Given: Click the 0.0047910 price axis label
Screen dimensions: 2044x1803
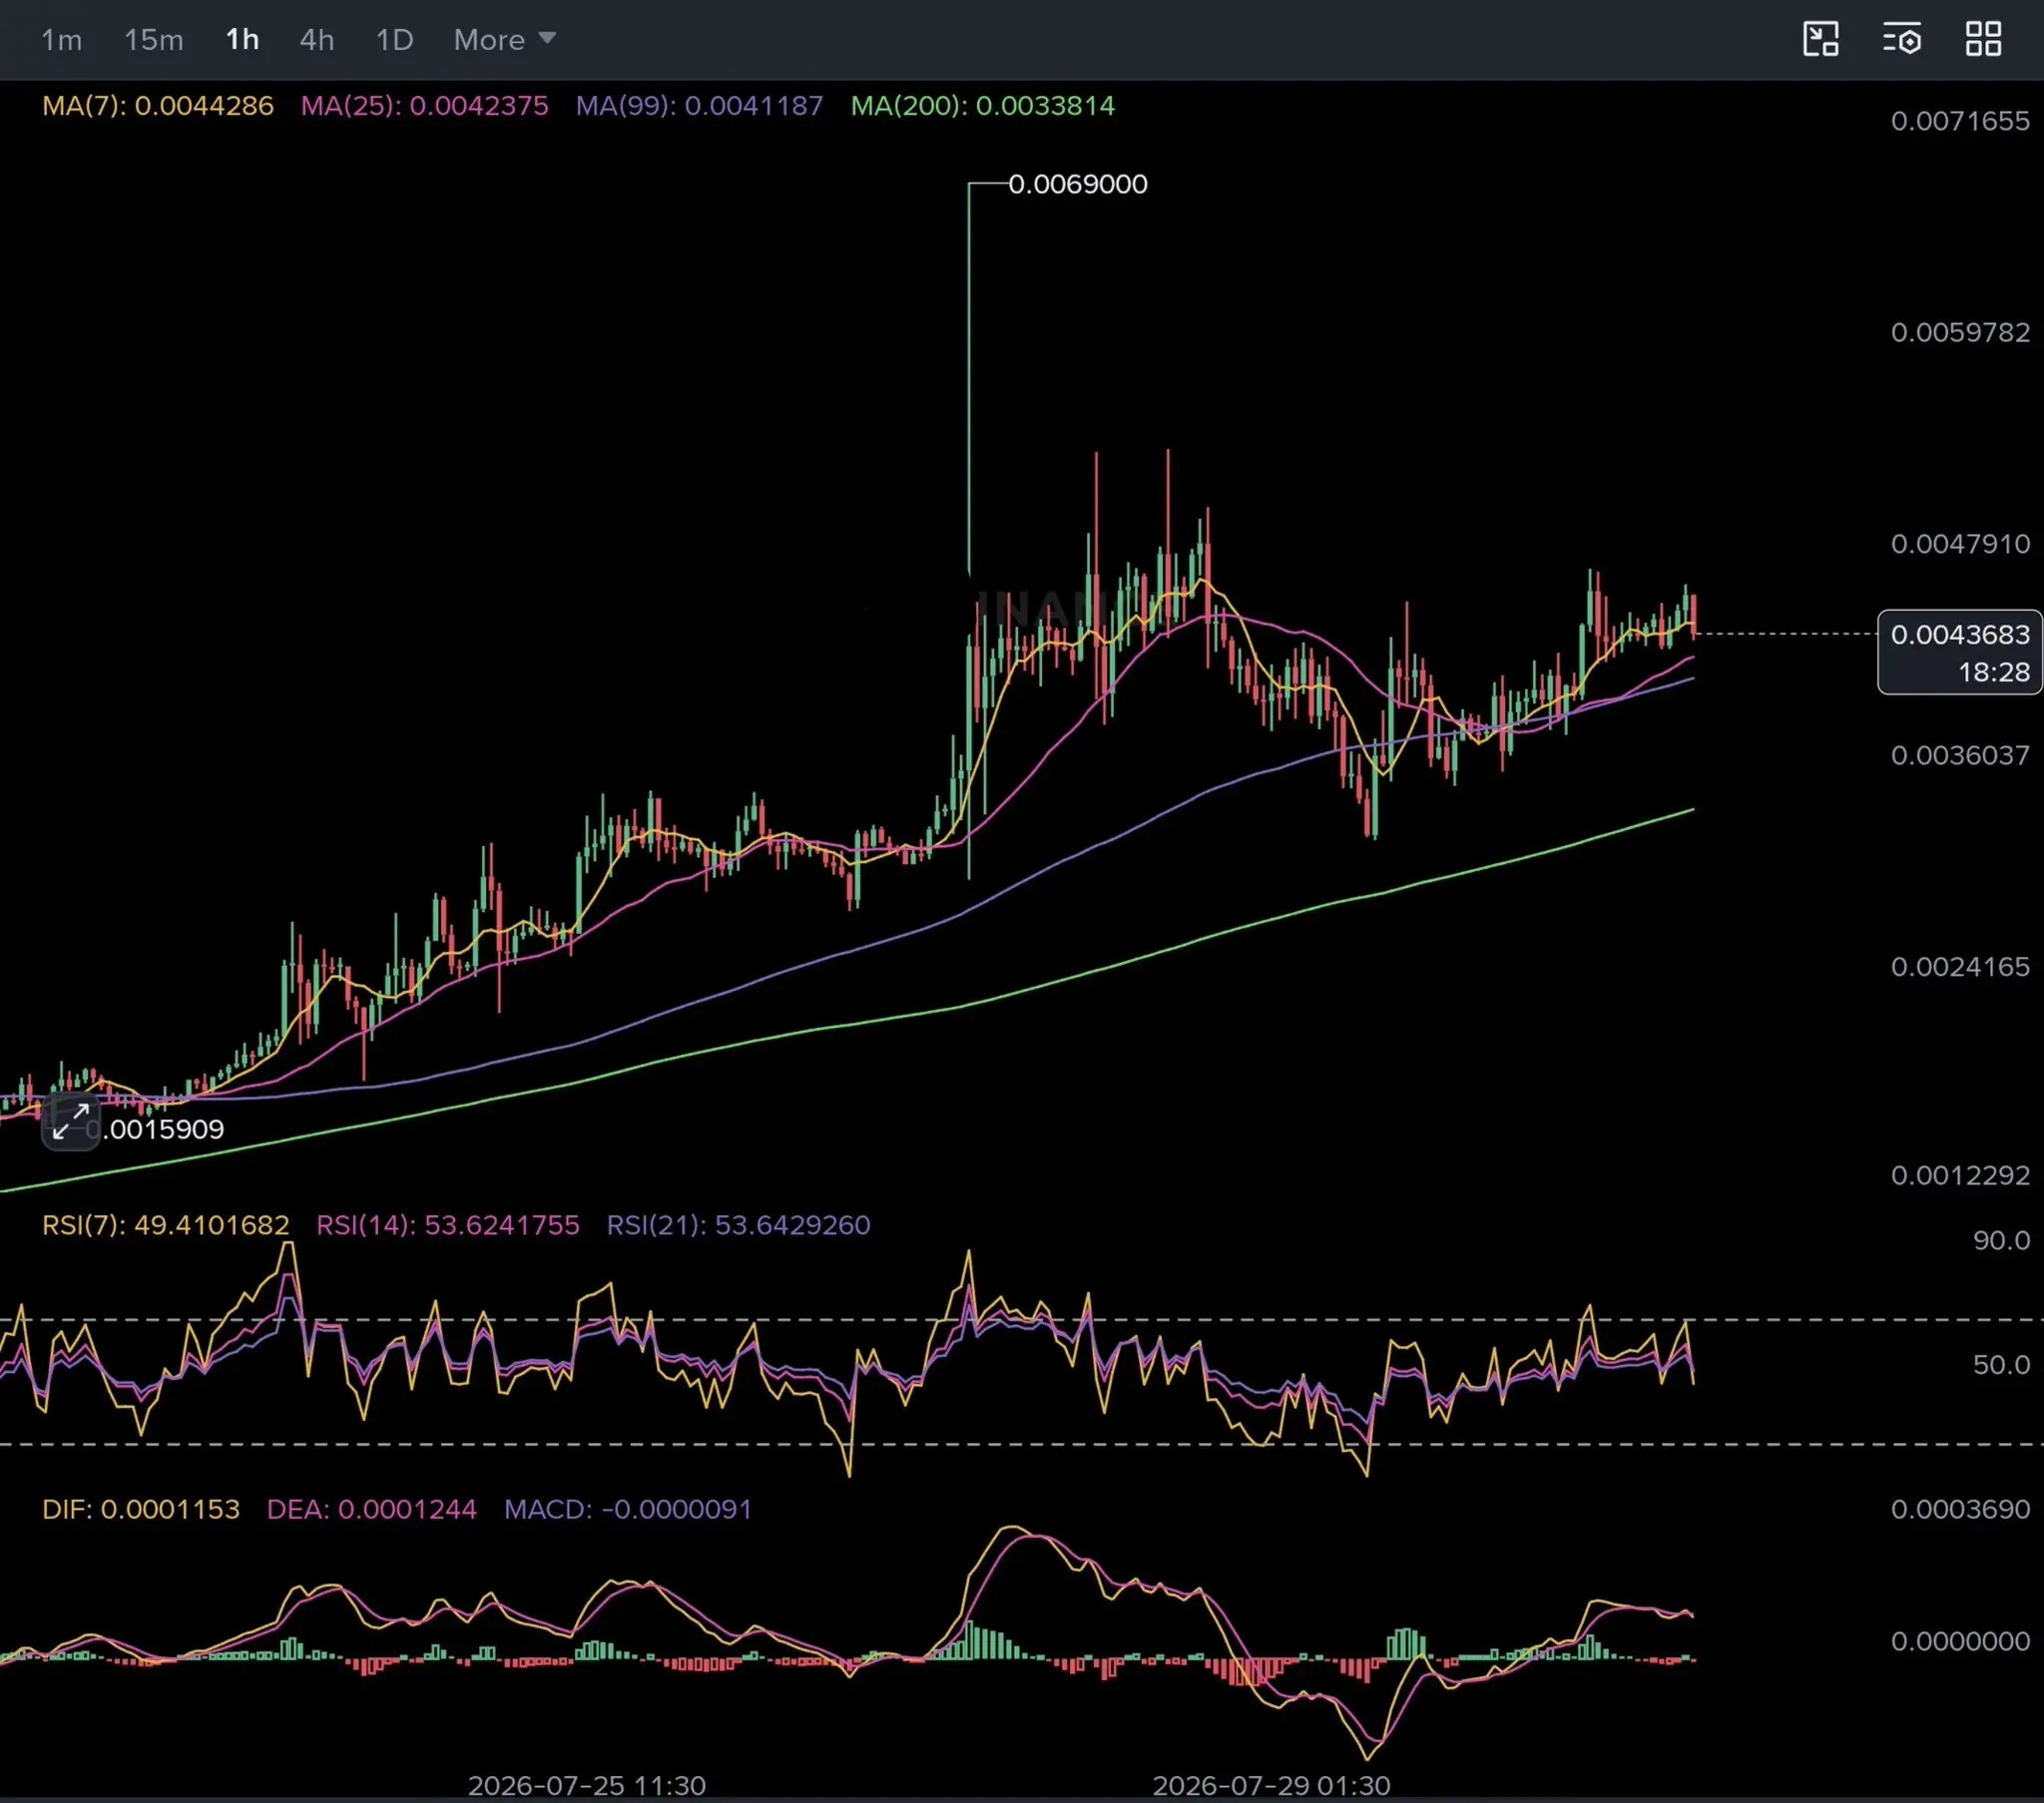Looking at the screenshot, I should tap(1960, 544).
